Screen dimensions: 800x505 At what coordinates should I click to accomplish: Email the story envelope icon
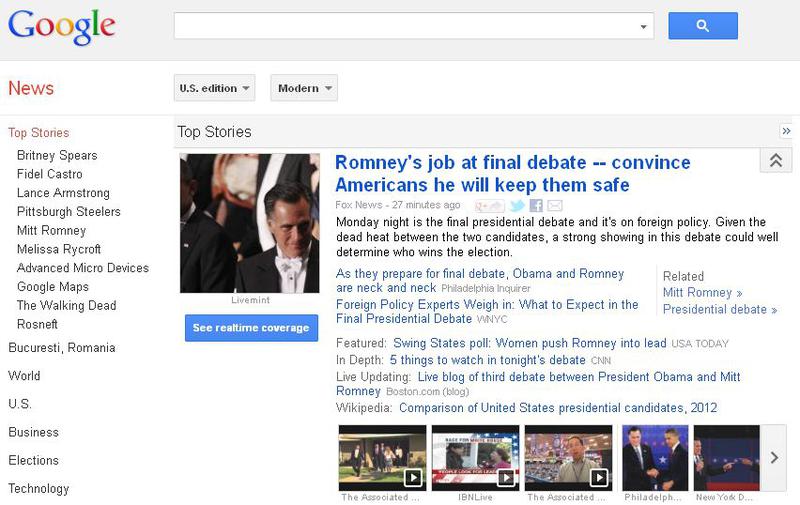[555, 206]
